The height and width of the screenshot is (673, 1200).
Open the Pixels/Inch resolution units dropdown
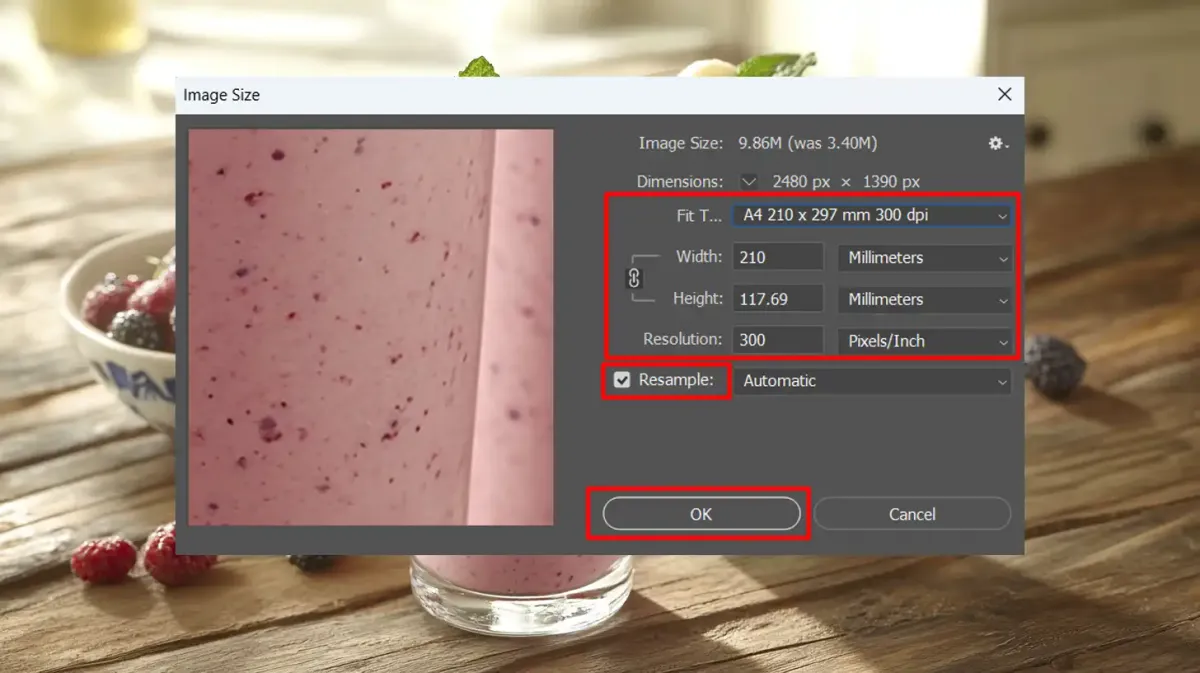point(925,341)
